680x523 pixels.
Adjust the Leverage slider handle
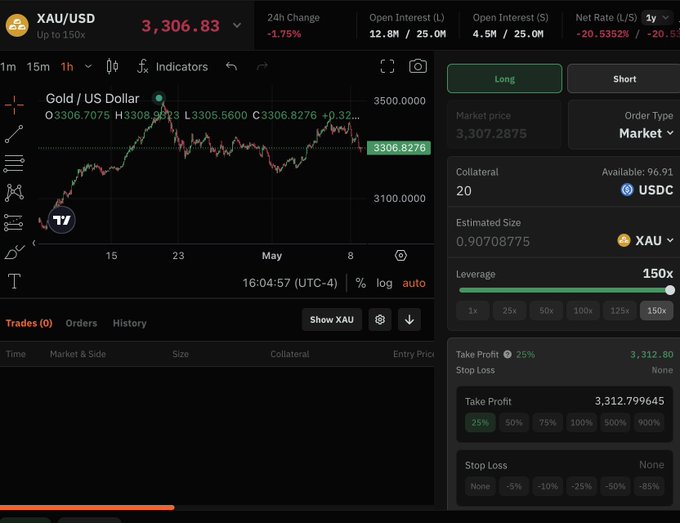click(x=670, y=290)
